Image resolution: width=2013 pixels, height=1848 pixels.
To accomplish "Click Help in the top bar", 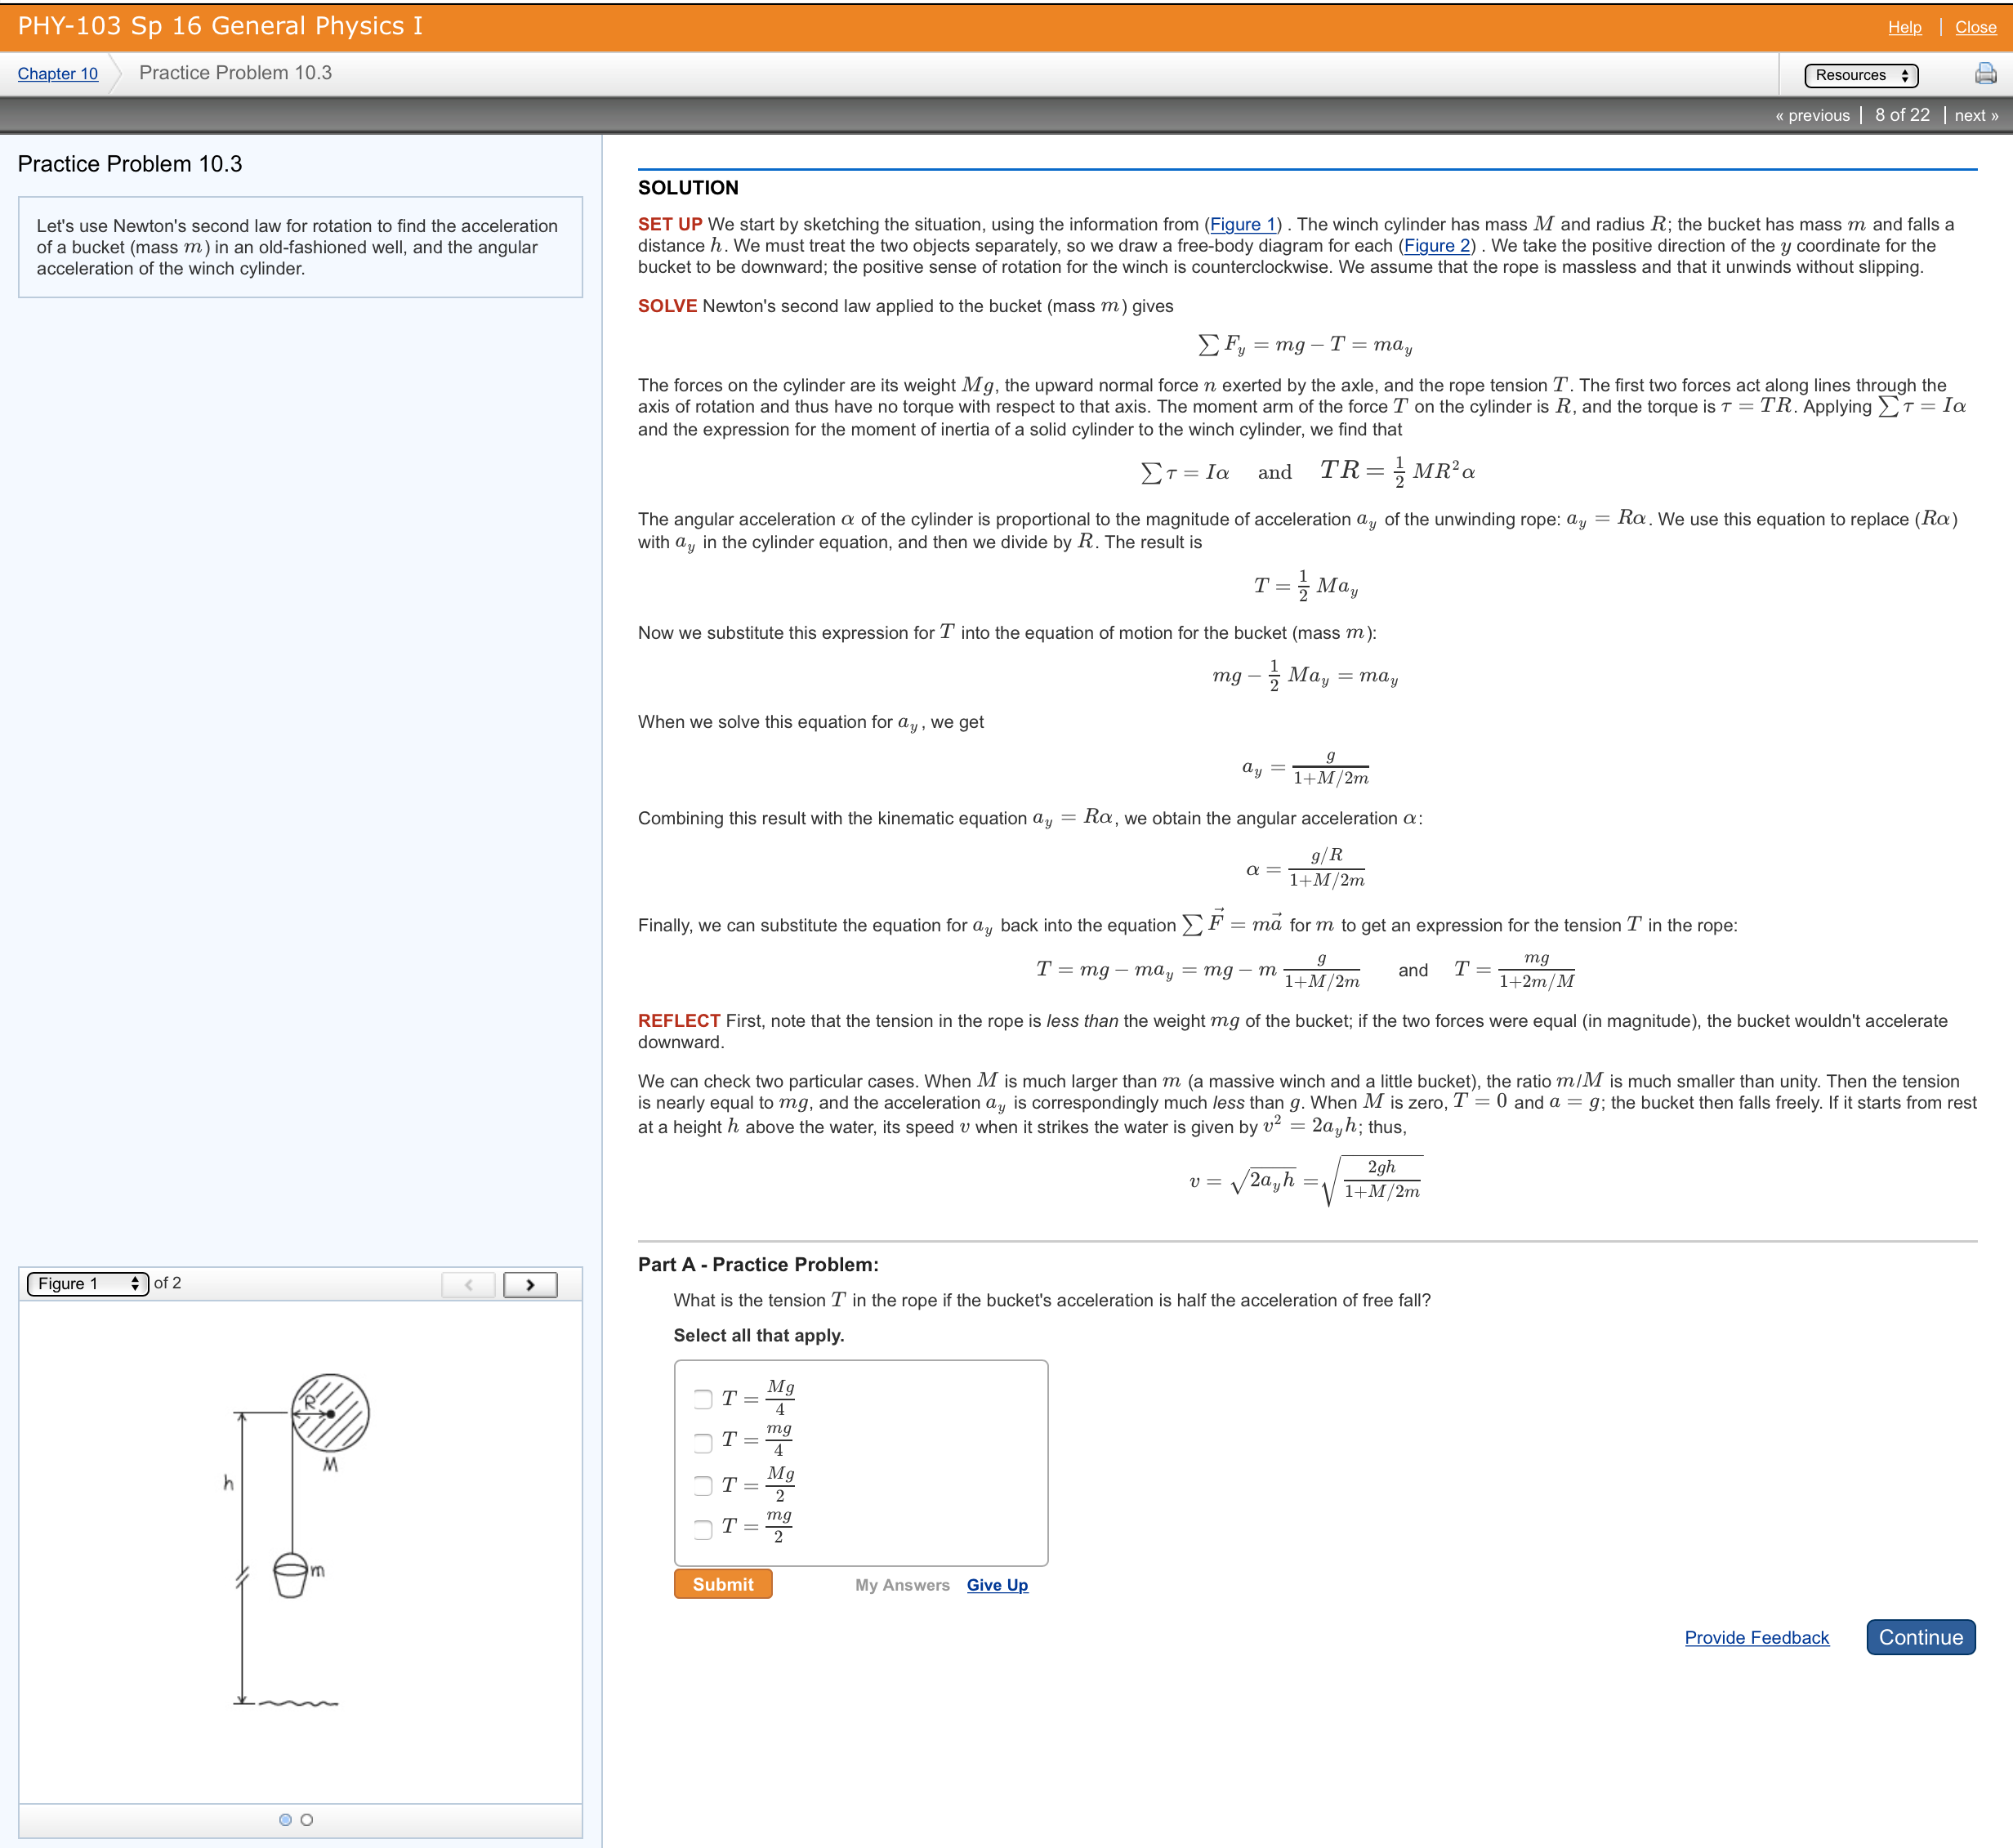I will (1904, 27).
